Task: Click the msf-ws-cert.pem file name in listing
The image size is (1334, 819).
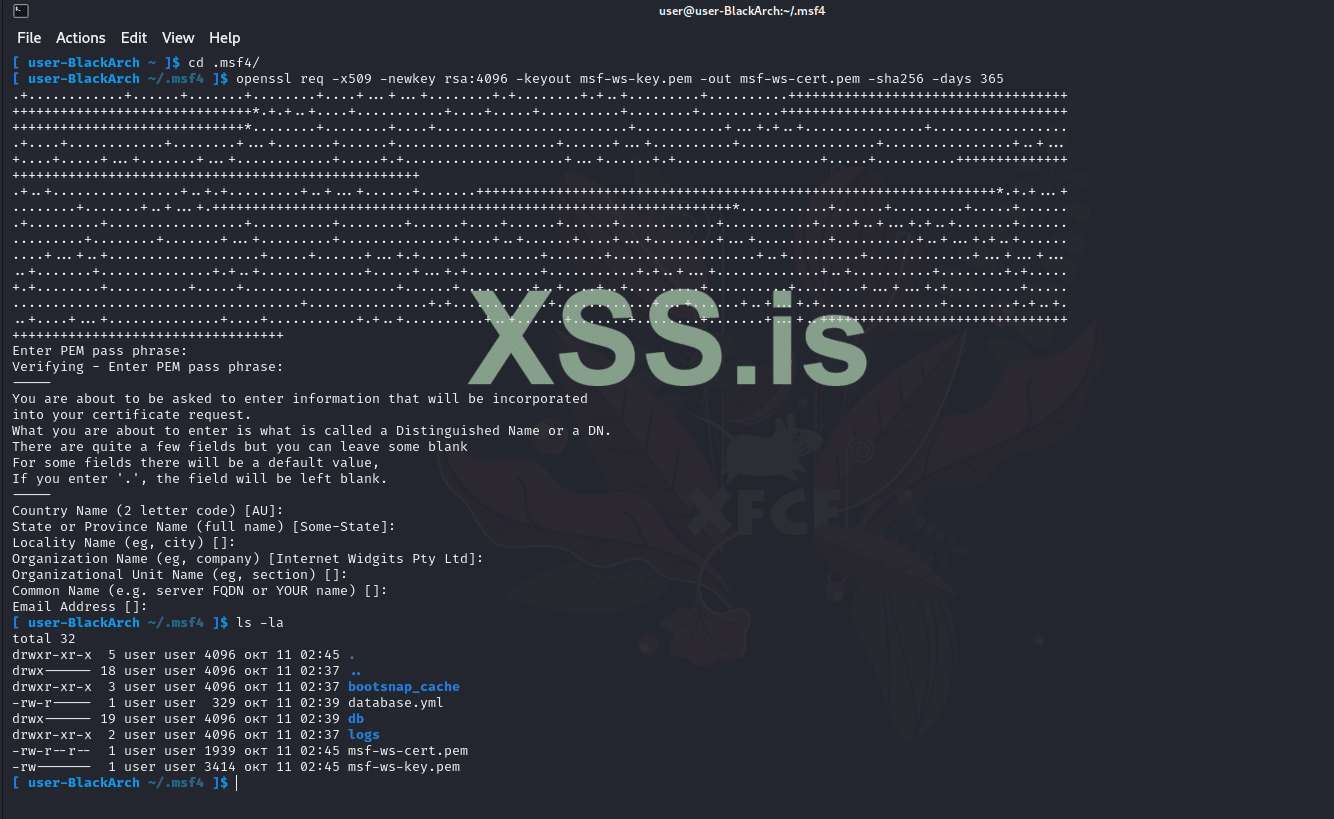Action: pos(408,751)
